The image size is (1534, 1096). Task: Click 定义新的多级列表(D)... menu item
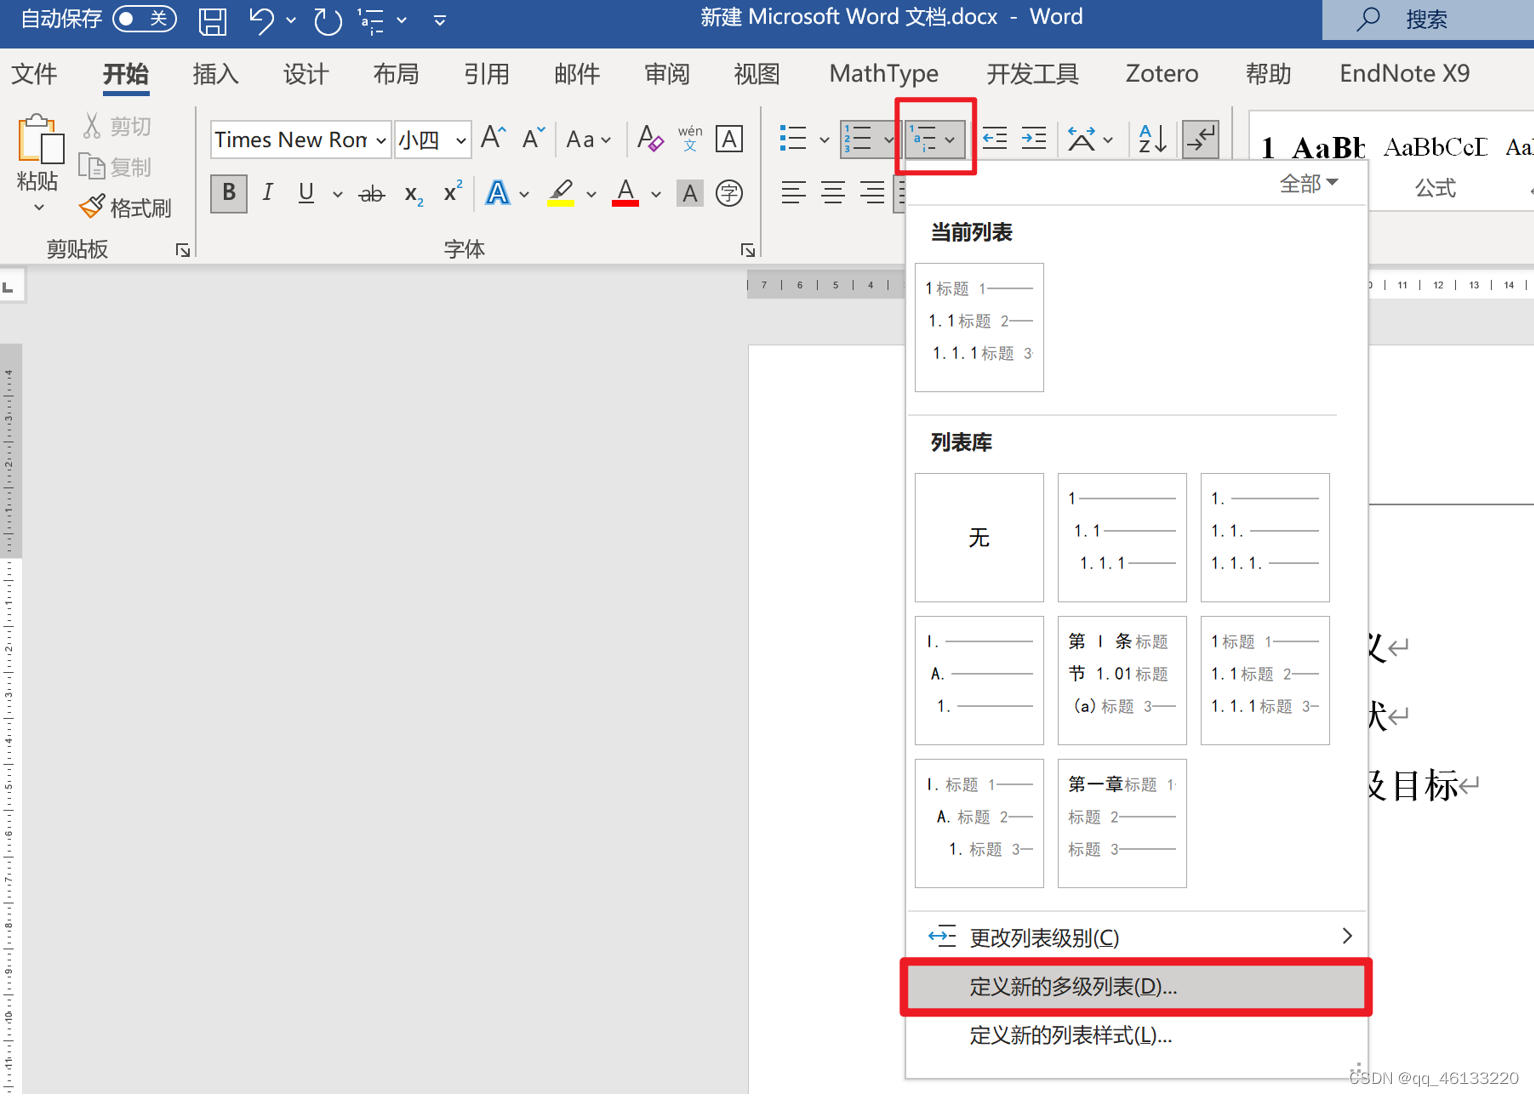[1136, 987]
